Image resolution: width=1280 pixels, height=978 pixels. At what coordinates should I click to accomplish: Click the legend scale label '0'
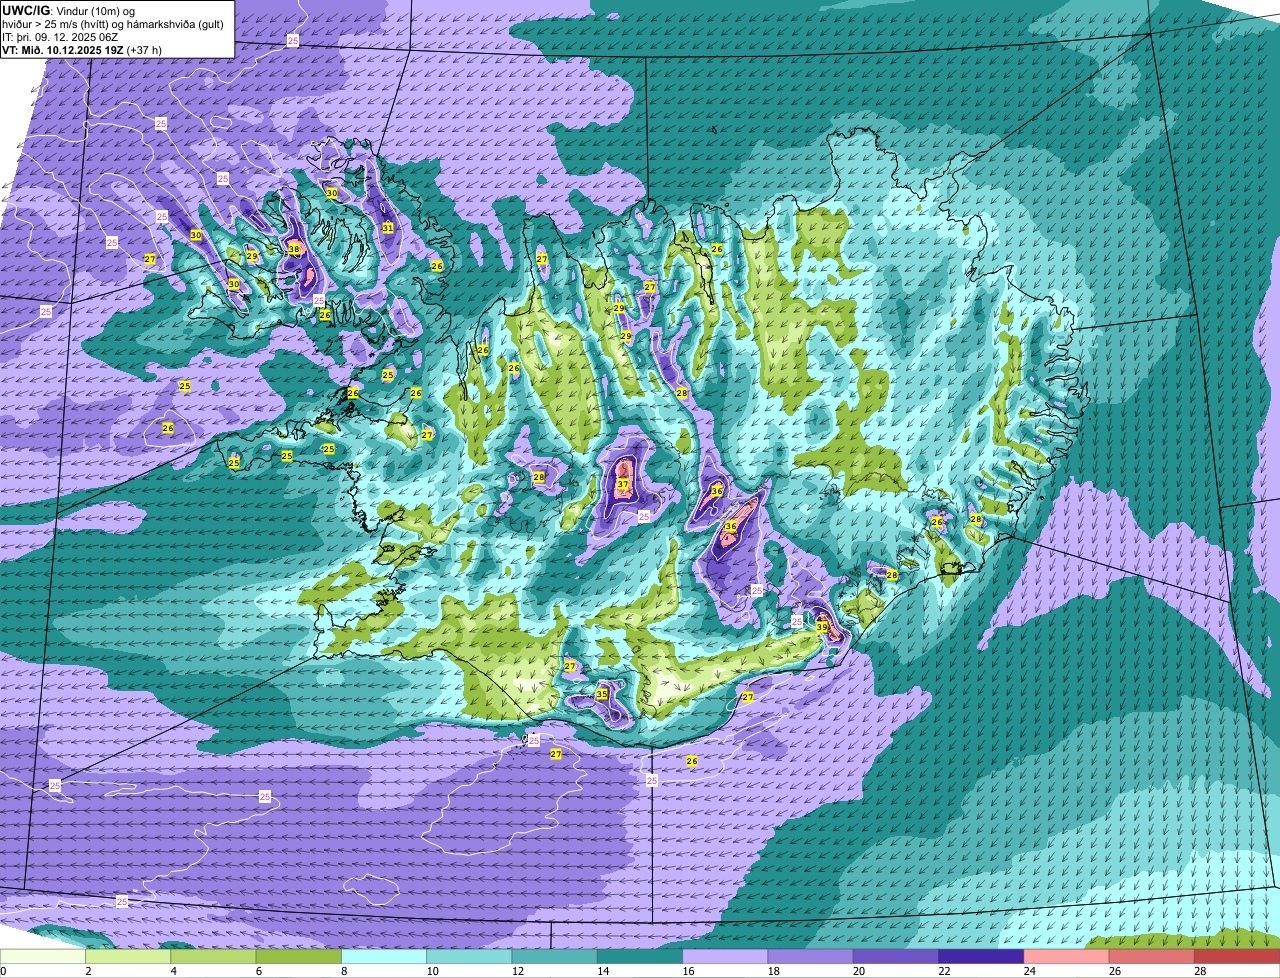(x=3, y=971)
